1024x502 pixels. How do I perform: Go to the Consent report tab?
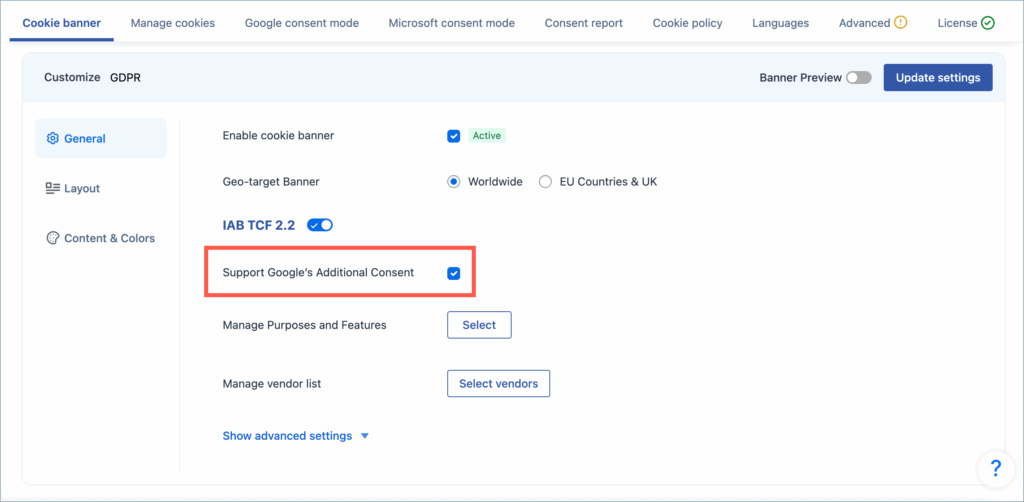click(583, 23)
